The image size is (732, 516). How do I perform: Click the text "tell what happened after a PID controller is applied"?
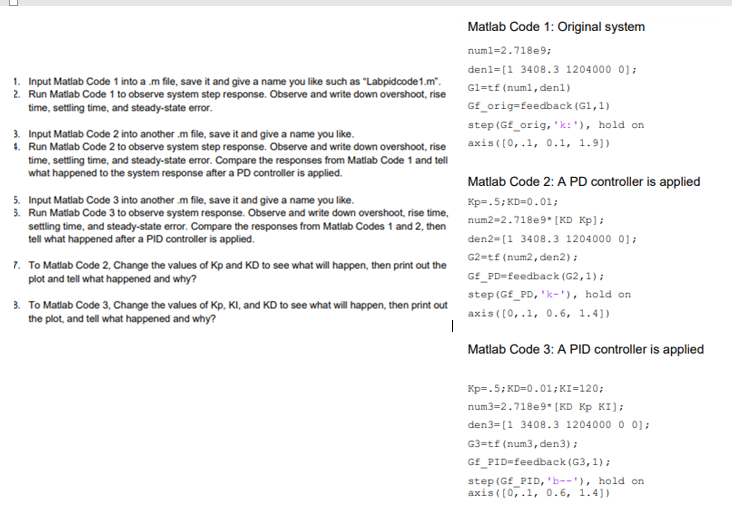tap(141, 239)
